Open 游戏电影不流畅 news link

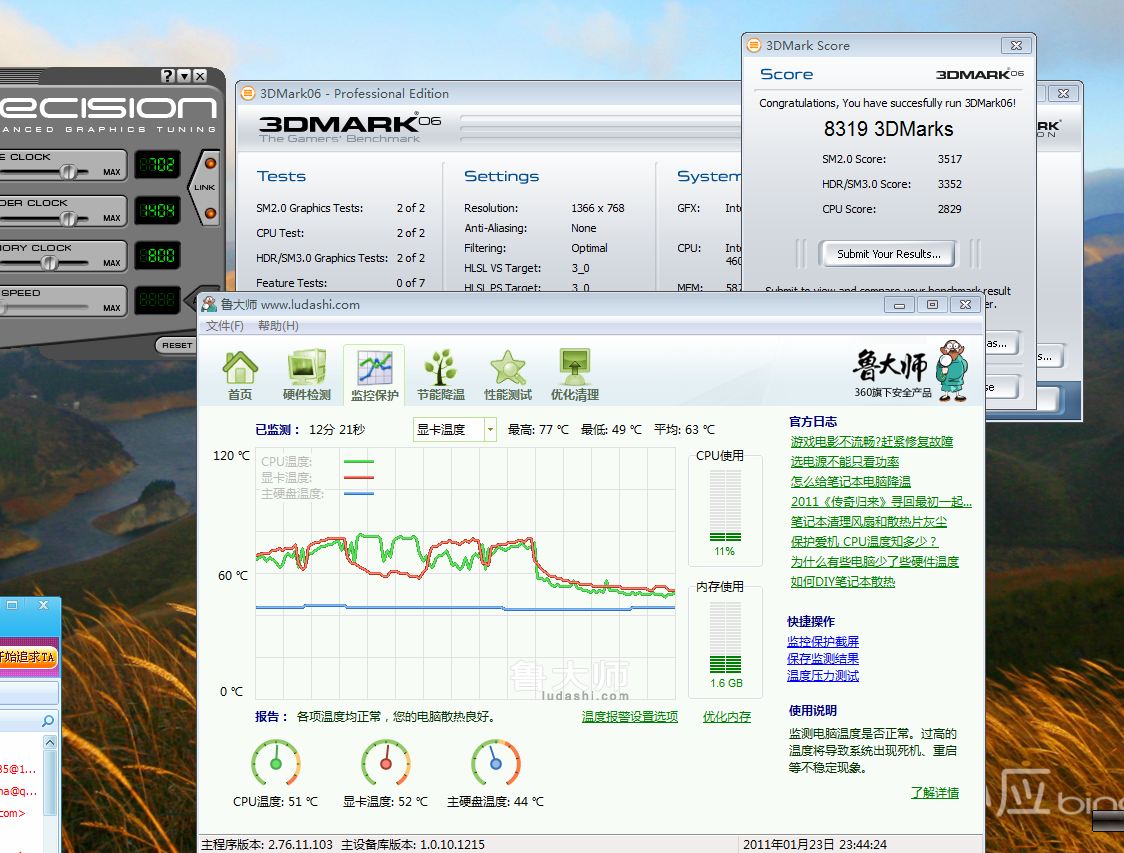872,442
